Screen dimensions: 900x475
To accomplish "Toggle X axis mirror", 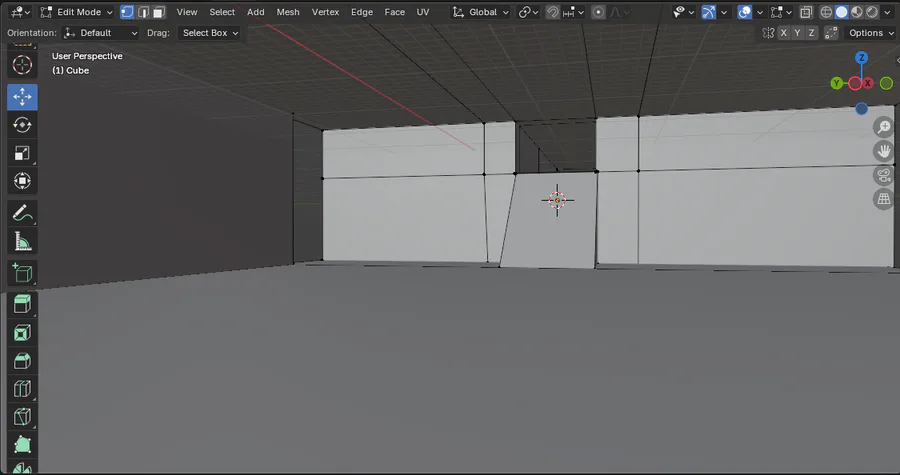I will click(783, 33).
